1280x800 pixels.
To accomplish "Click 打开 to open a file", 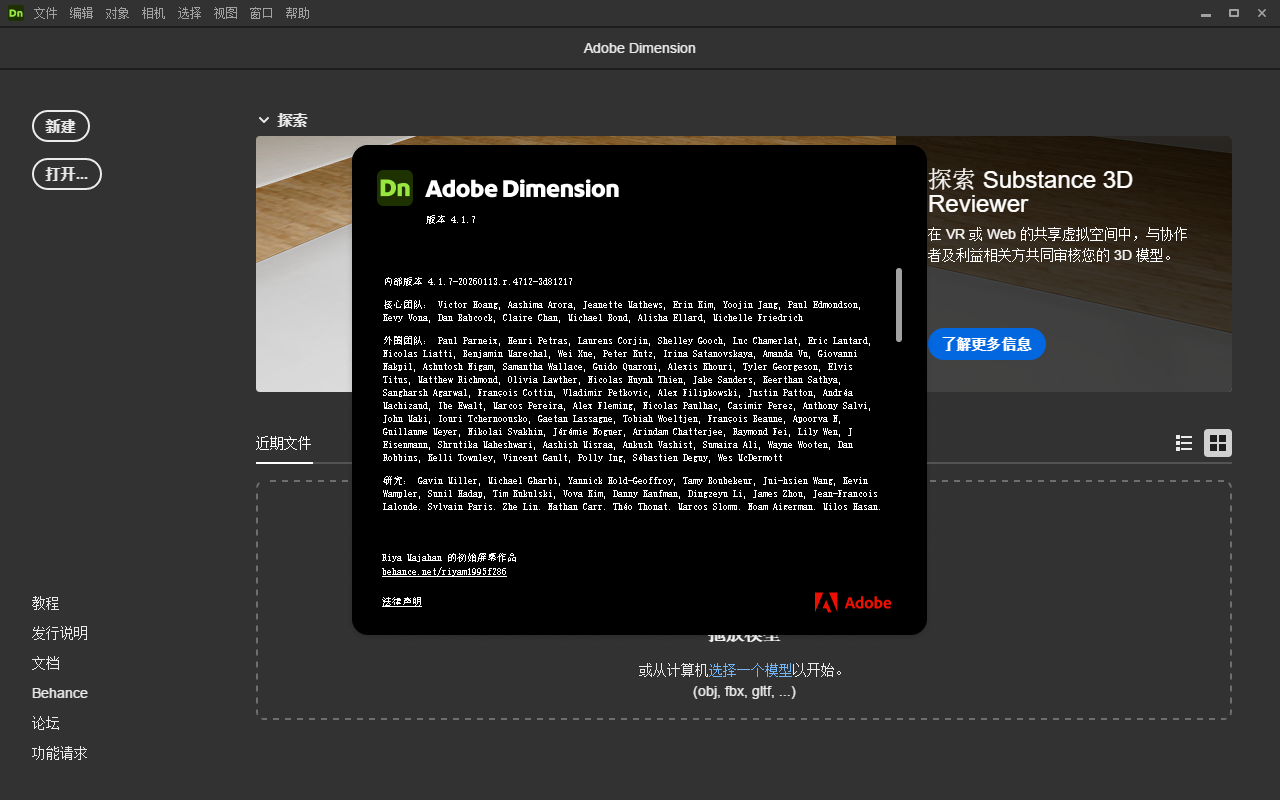I will tap(66, 173).
